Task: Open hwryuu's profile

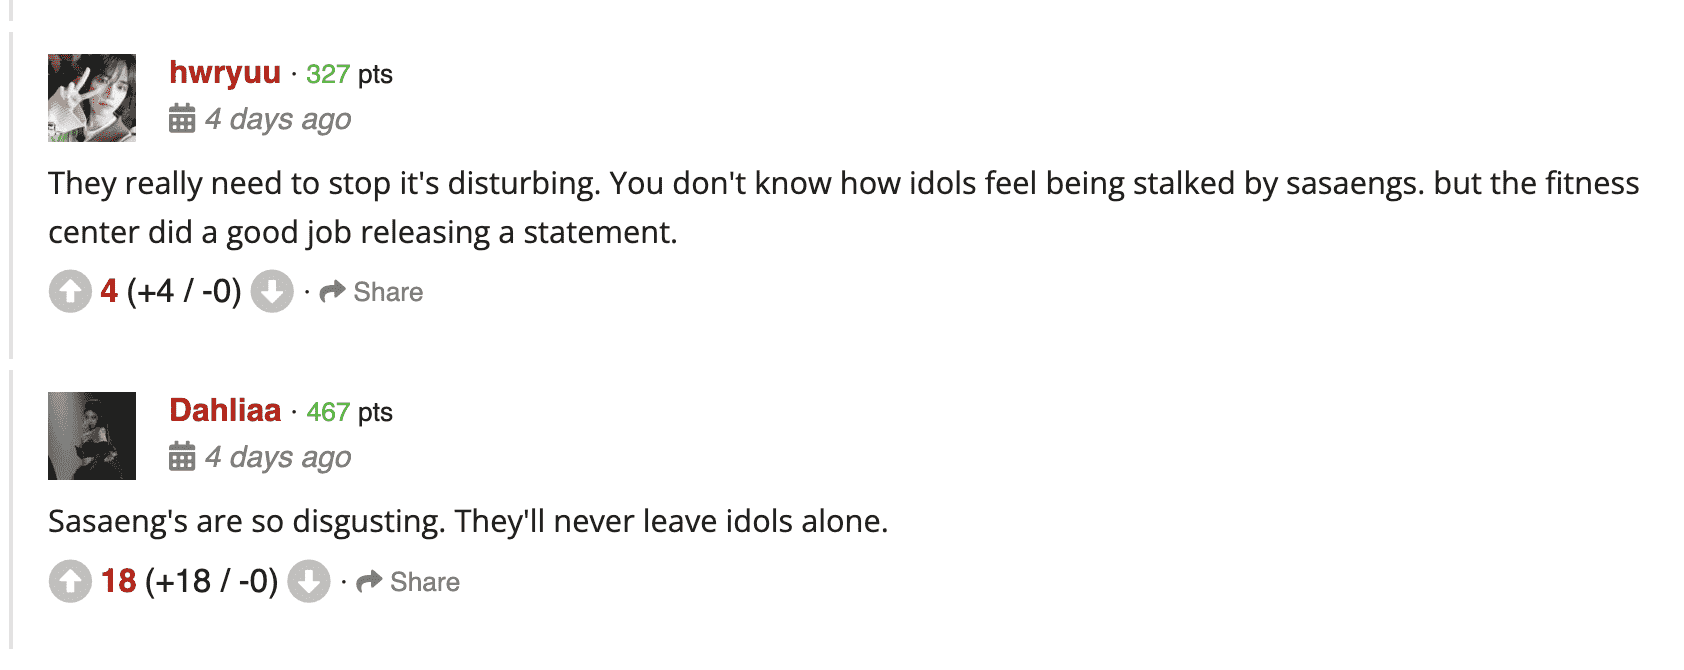Action: [x=224, y=73]
